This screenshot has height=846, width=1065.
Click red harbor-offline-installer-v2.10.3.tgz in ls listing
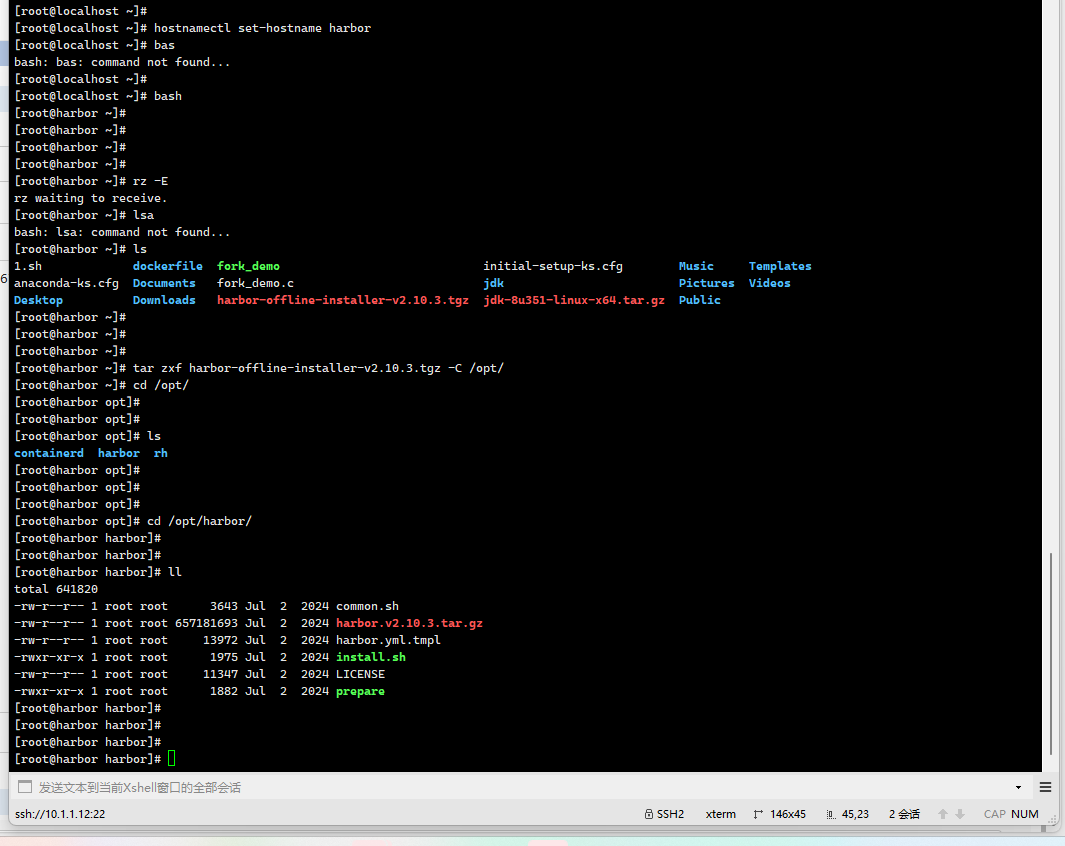point(343,300)
